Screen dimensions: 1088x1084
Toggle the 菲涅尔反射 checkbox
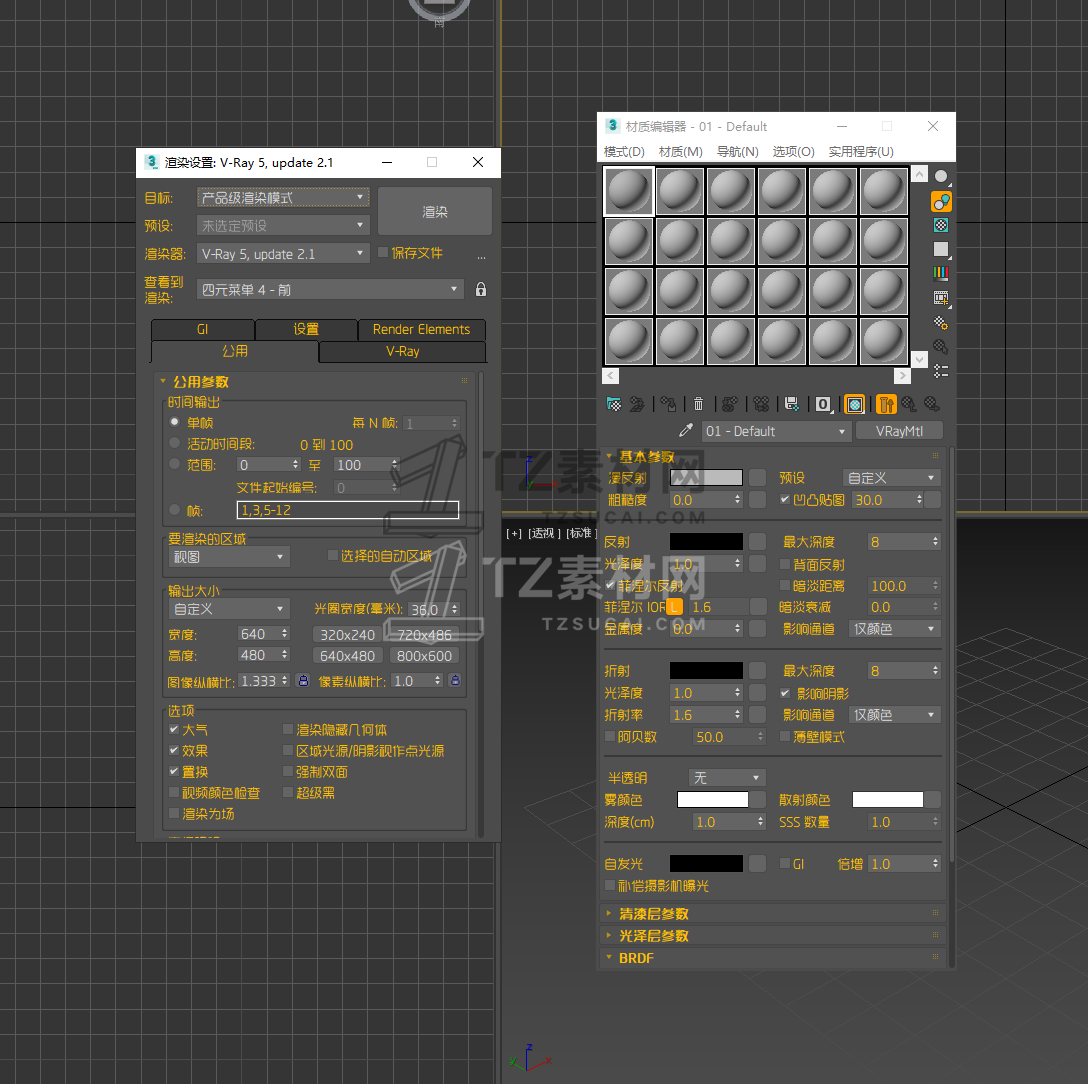pyautogui.click(x=610, y=586)
